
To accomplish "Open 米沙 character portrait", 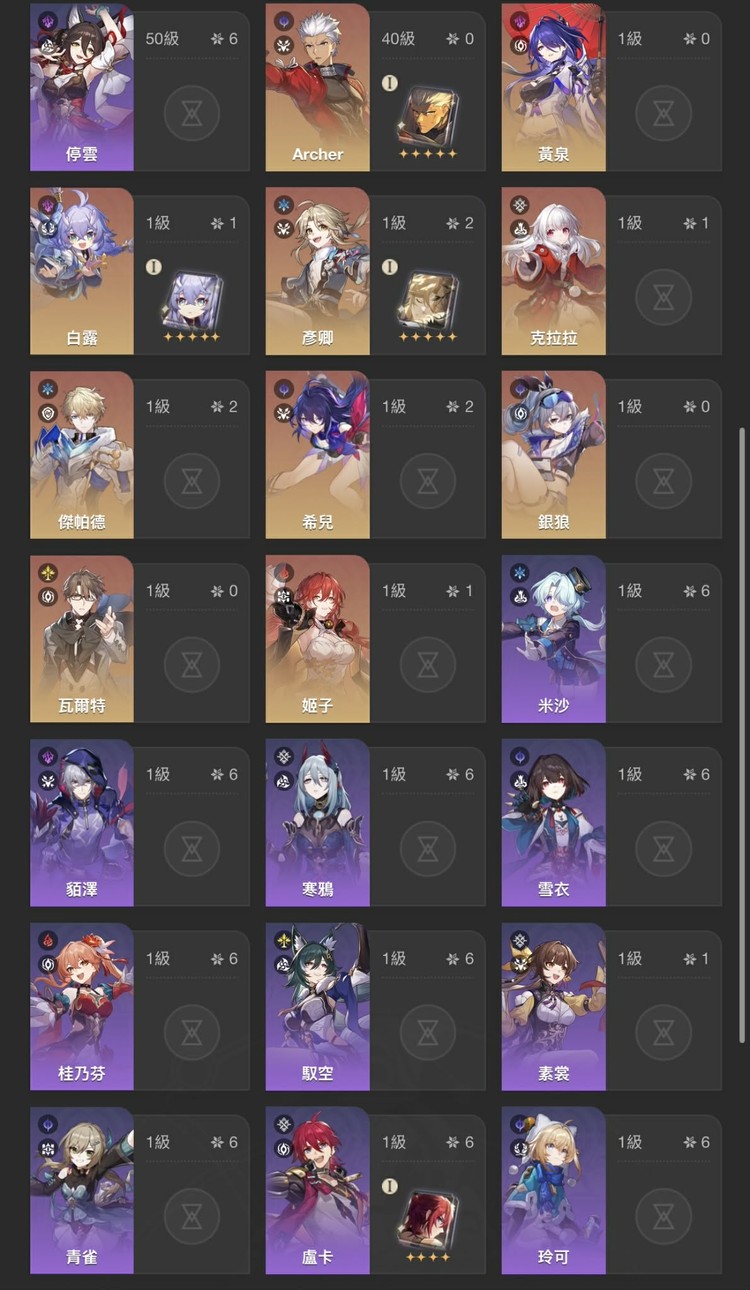I will [553, 638].
